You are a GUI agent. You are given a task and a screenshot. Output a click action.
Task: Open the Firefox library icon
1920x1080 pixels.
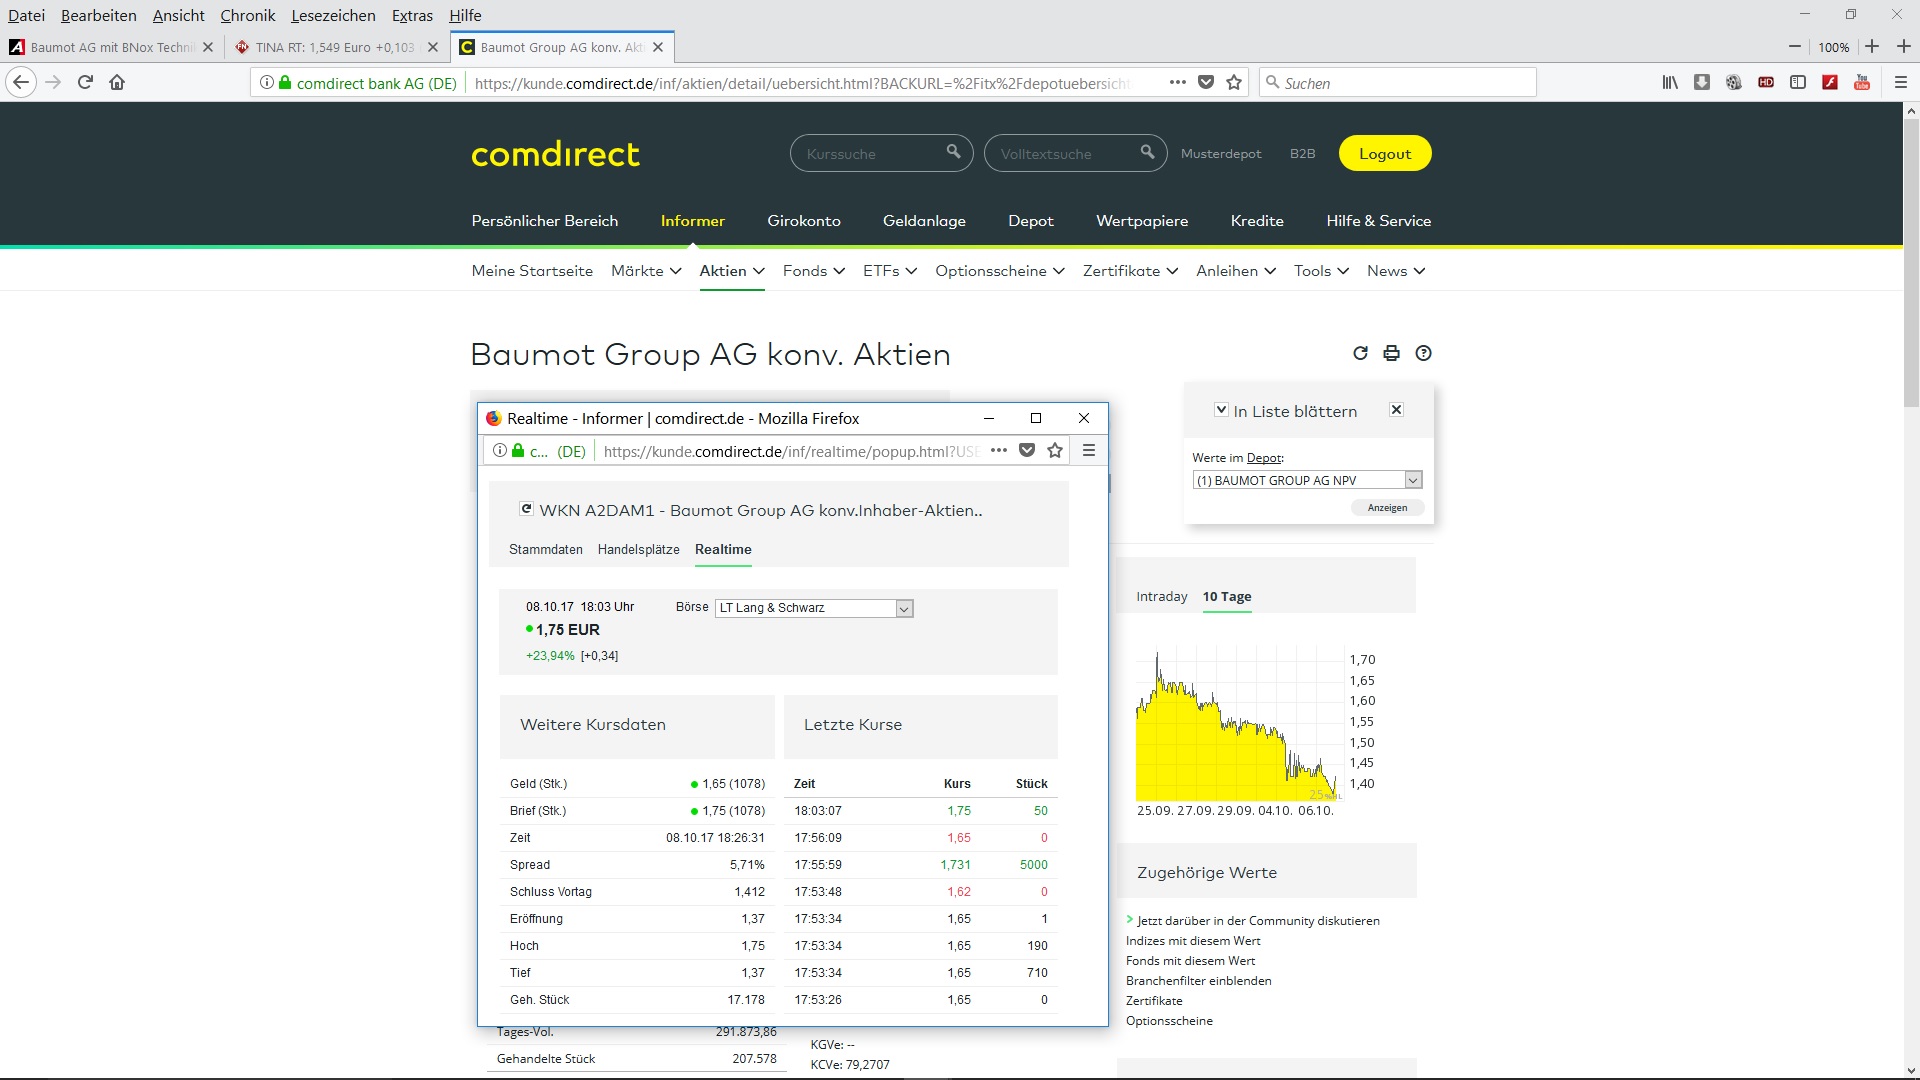1670,82
